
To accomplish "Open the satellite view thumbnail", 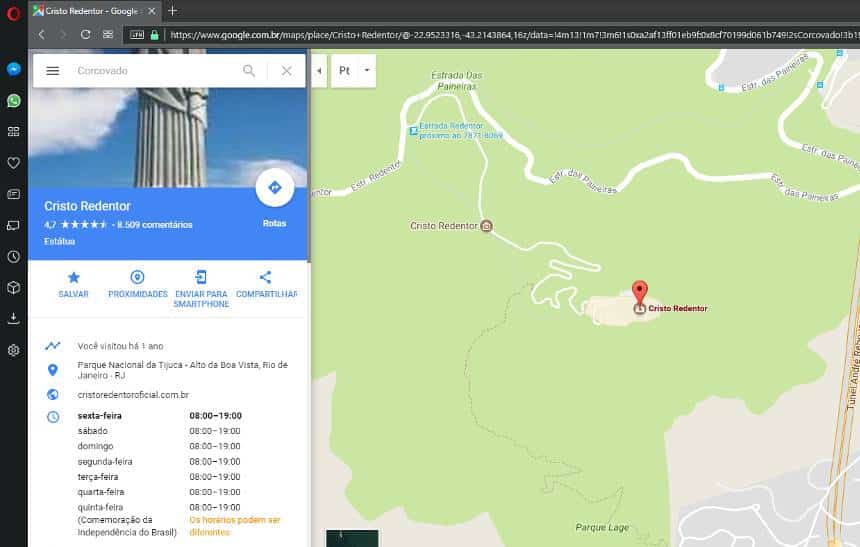I will coord(352,538).
